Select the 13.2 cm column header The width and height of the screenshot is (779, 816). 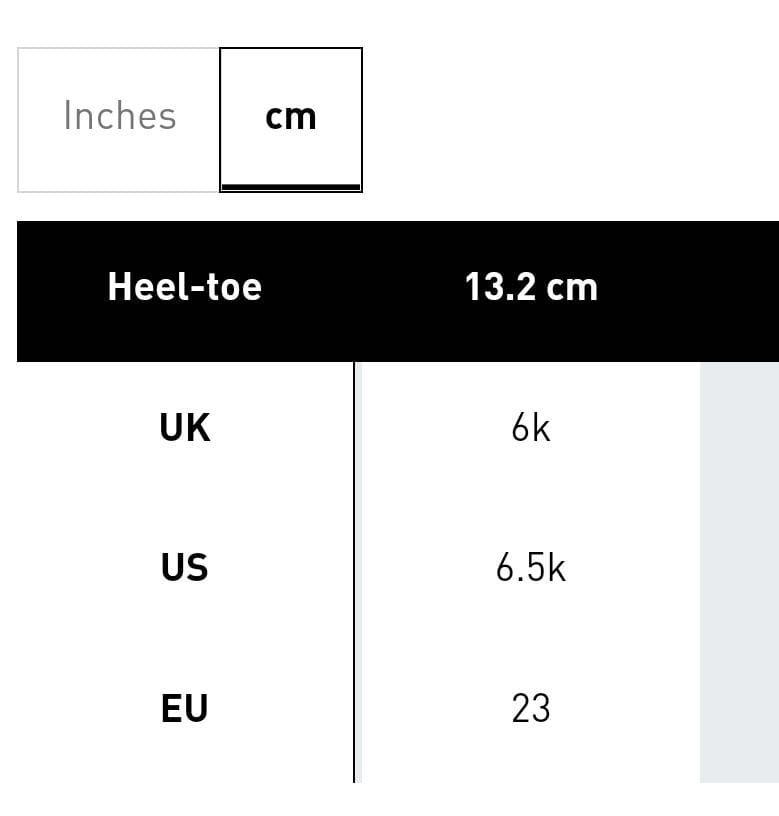click(x=531, y=291)
